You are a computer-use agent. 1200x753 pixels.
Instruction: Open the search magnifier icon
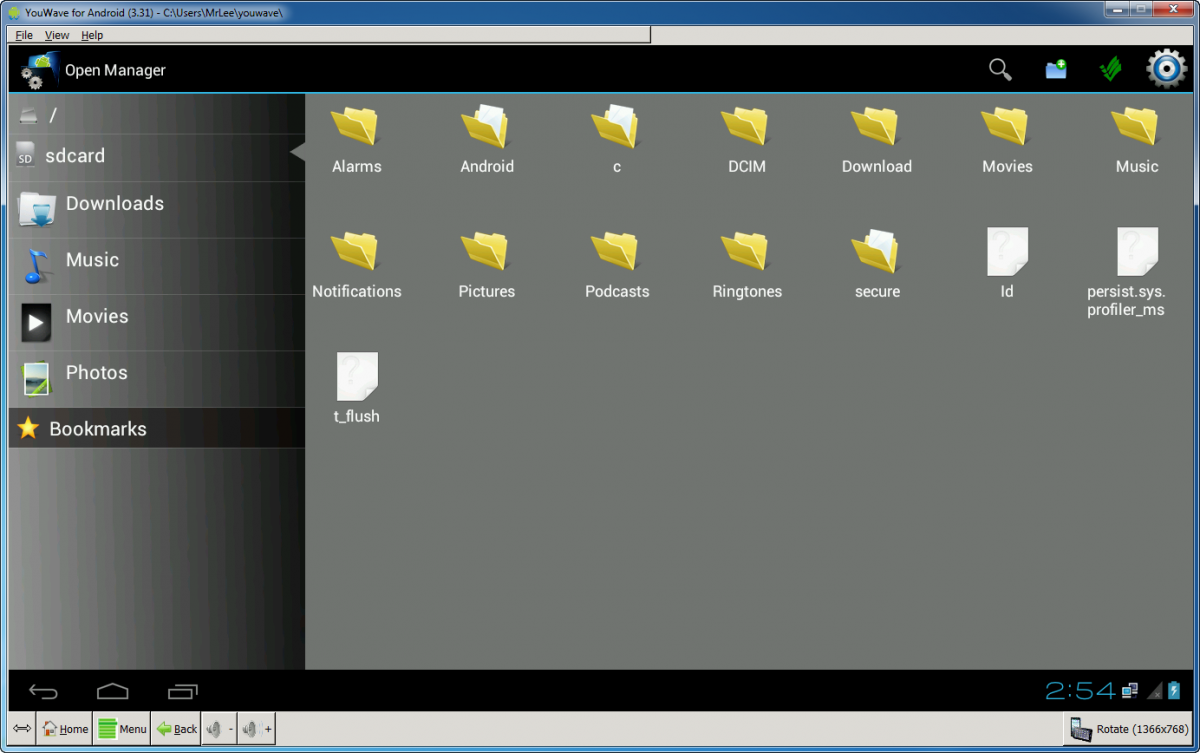pos(1000,70)
